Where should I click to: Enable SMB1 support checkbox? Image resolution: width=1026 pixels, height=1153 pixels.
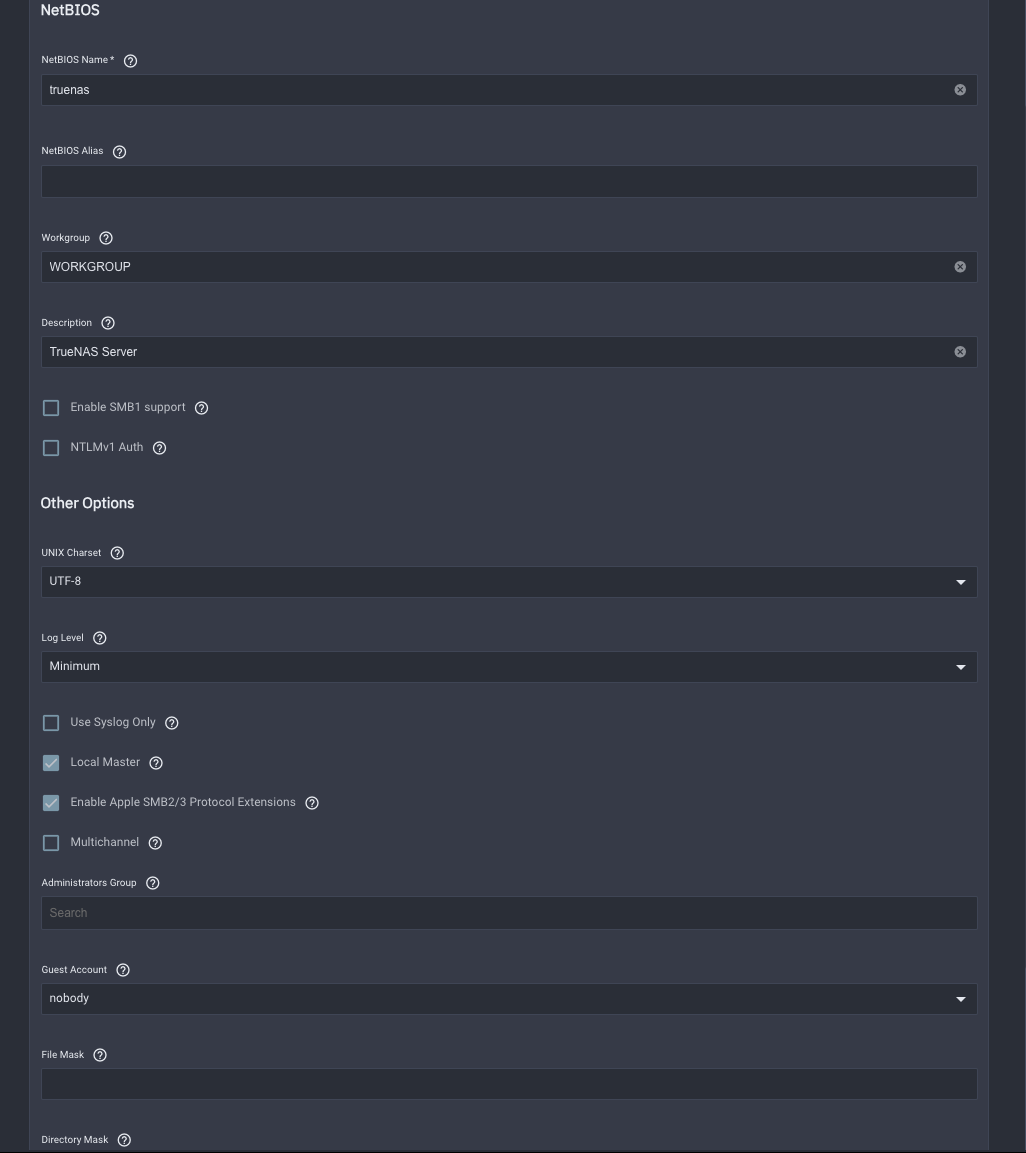tap(51, 408)
